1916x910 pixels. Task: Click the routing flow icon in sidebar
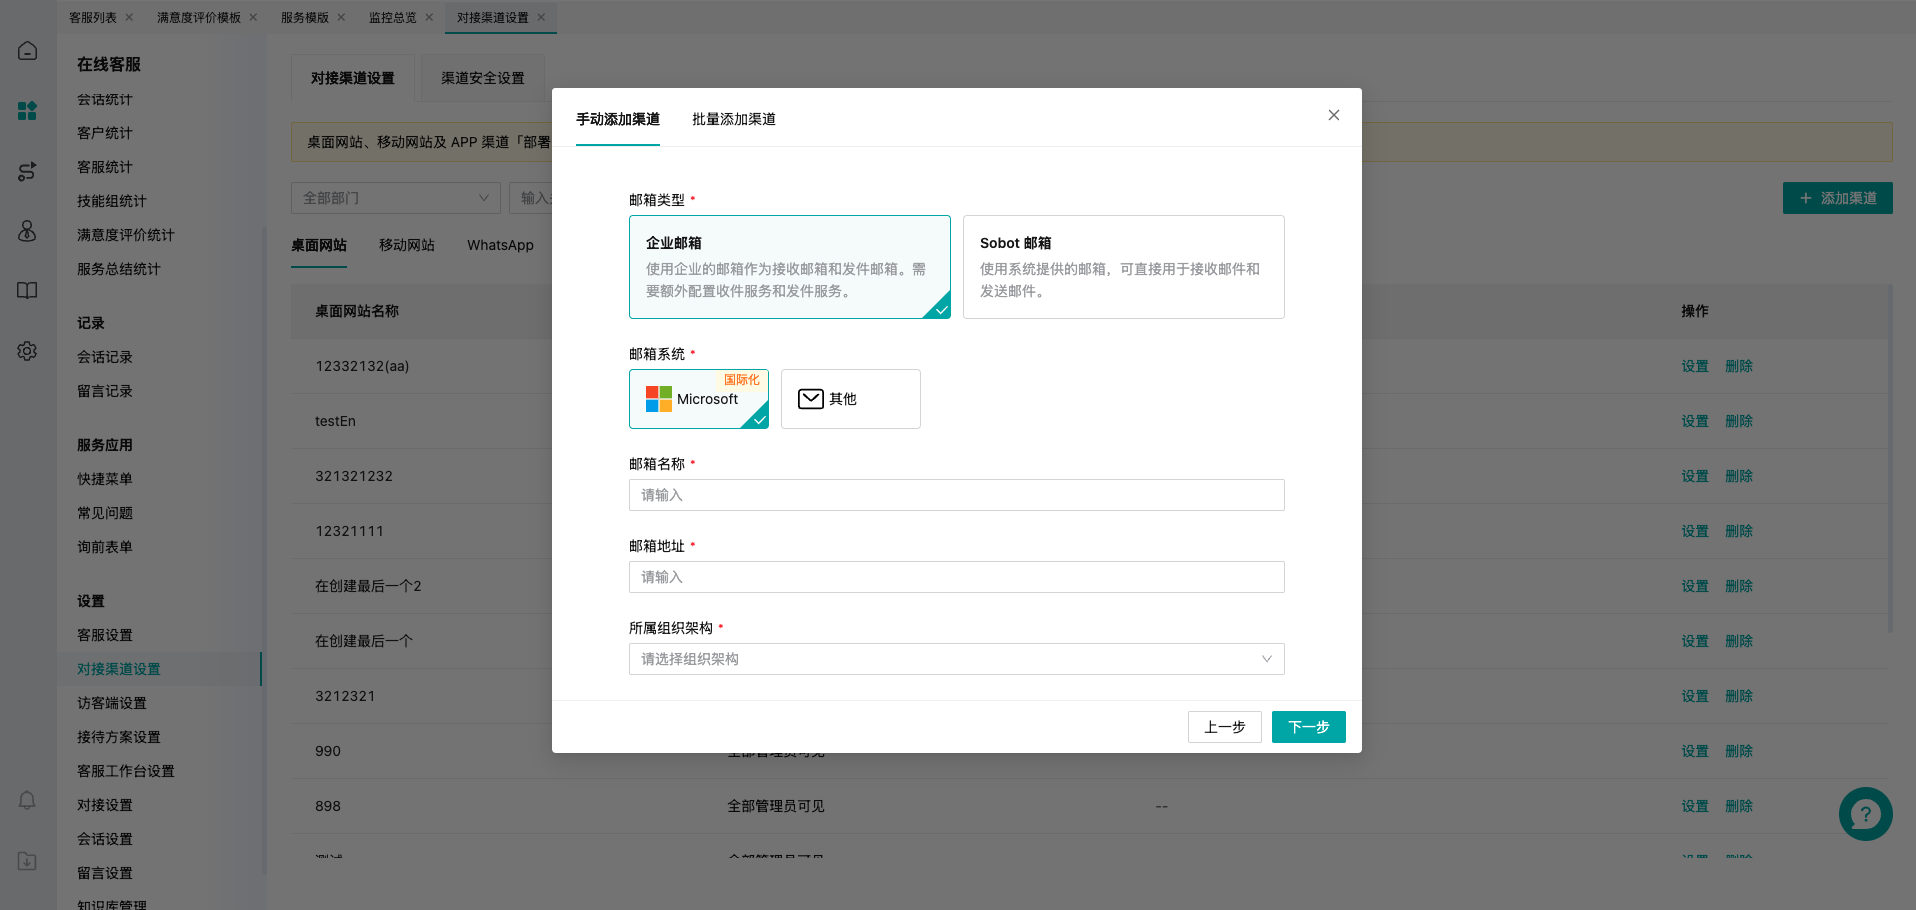pos(28,171)
